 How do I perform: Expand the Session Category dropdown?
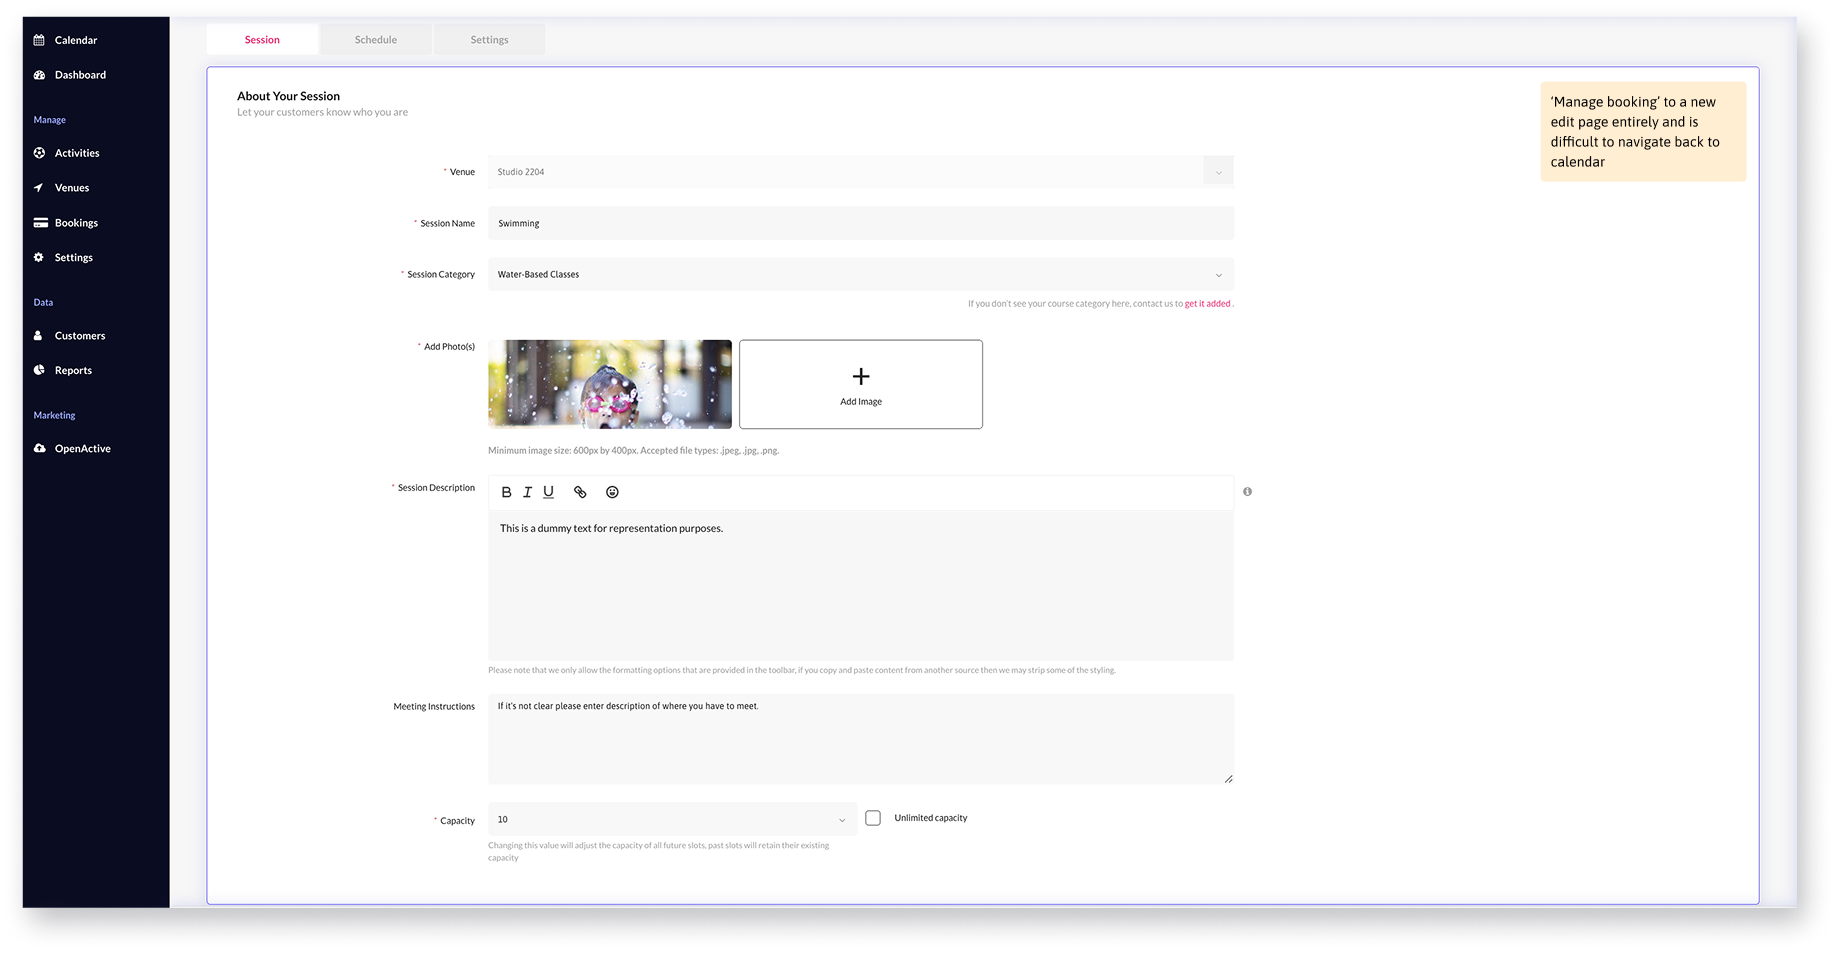[1217, 274]
